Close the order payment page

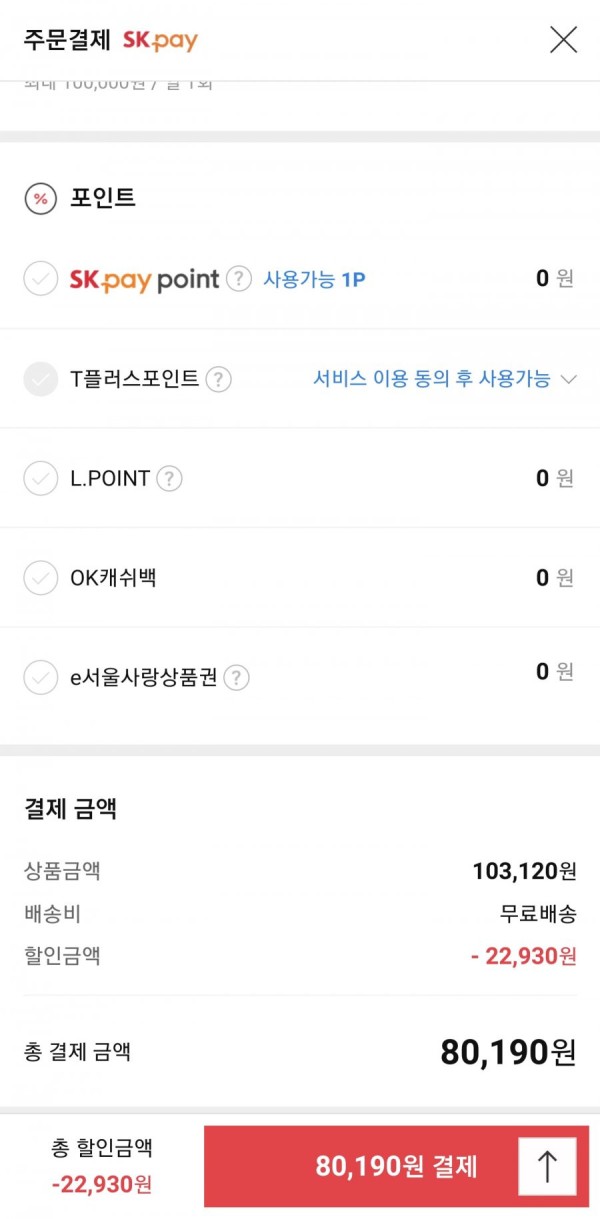tap(564, 40)
